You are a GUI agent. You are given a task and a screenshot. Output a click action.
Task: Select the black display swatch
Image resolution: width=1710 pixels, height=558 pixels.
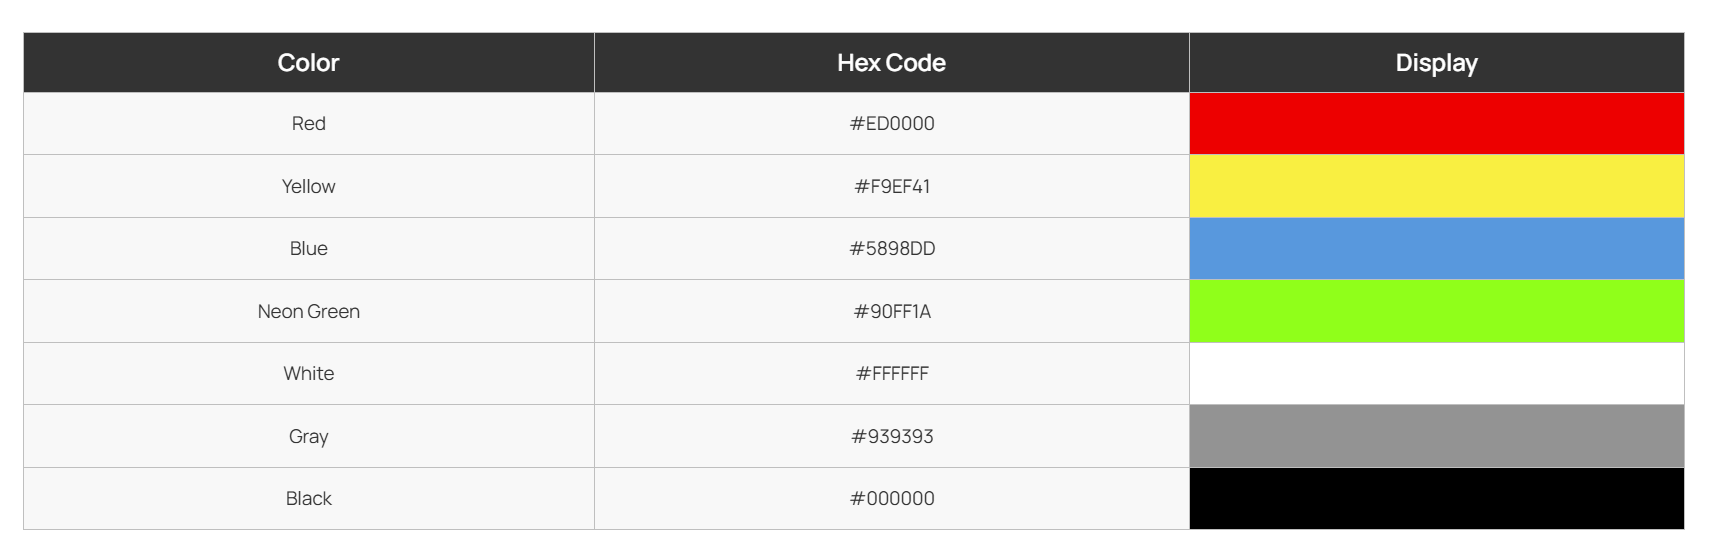coord(1436,498)
